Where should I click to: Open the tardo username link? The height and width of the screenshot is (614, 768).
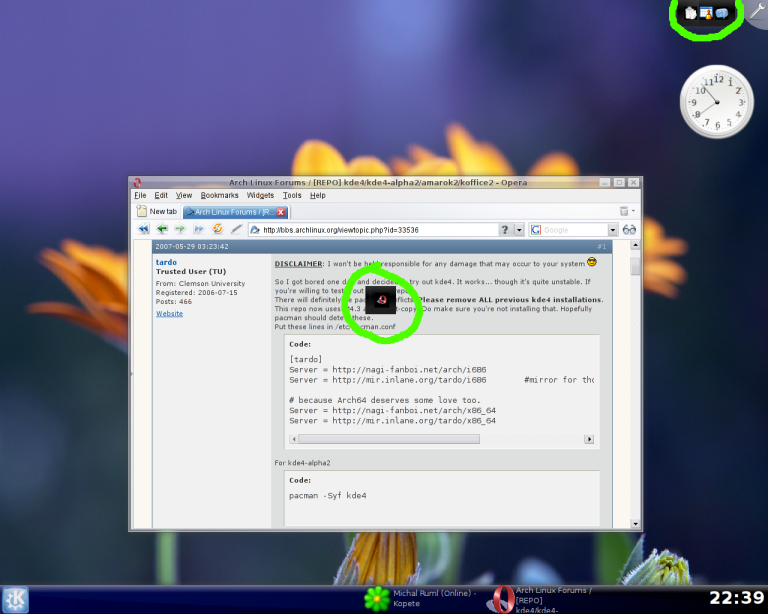pyautogui.click(x=166, y=262)
